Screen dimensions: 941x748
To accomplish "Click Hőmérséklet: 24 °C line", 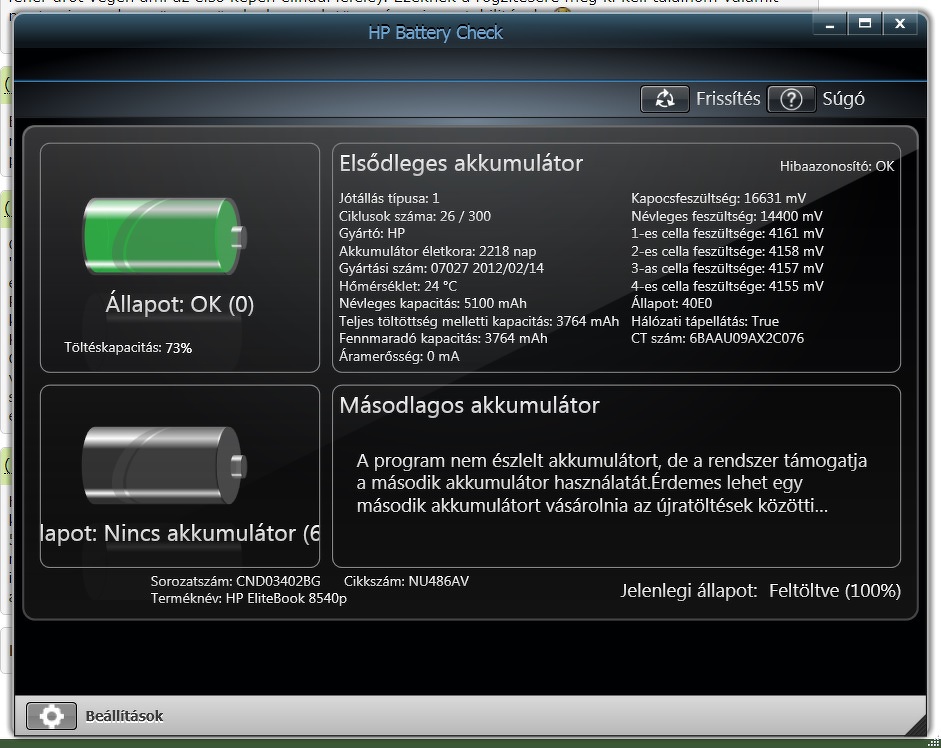I will [397, 286].
